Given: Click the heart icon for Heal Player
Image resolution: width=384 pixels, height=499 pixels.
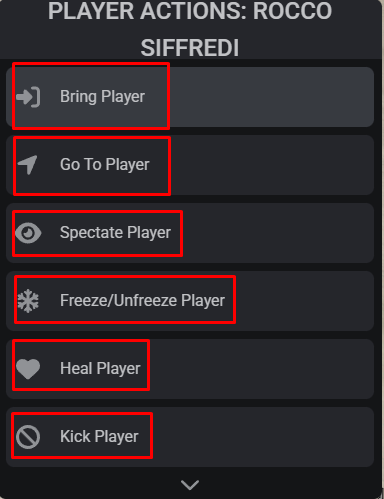Looking at the screenshot, I should pyautogui.click(x=28, y=369).
